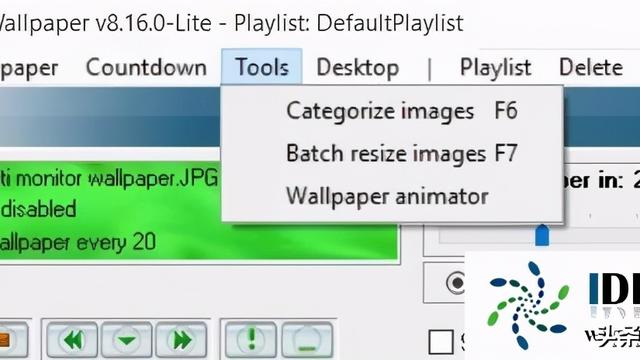Open the Countdown menu
This screenshot has height=360, width=640.
coord(146,67)
